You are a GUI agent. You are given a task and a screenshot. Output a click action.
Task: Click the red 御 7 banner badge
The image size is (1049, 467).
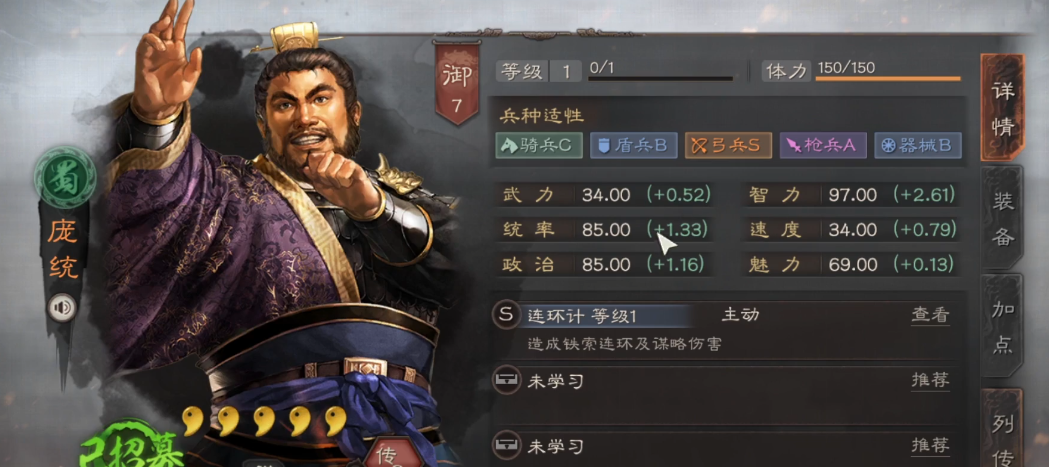pyautogui.click(x=456, y=82)
